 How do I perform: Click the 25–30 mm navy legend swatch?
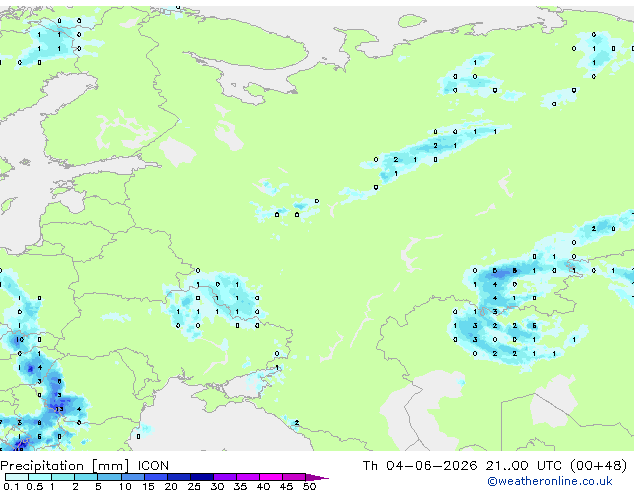coord(201,477)
